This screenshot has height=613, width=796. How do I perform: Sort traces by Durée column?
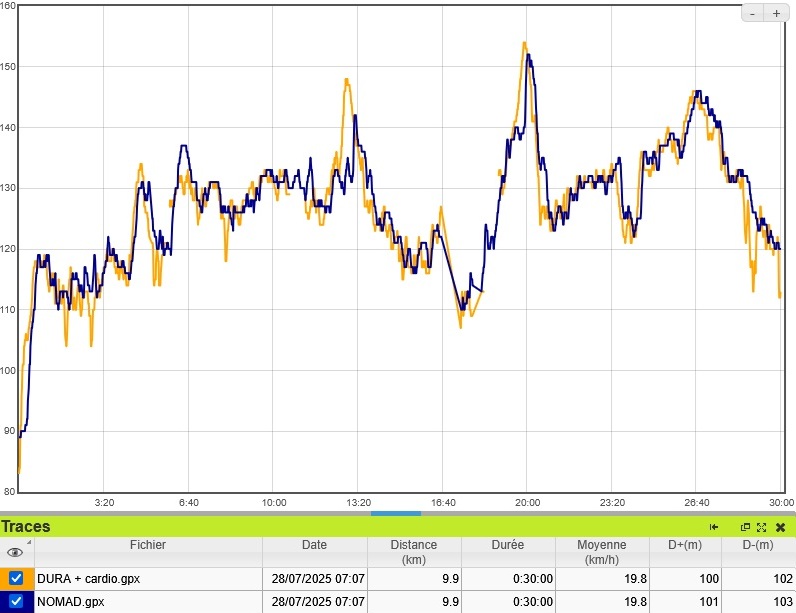pyautogui.click(x=508, y=545)
